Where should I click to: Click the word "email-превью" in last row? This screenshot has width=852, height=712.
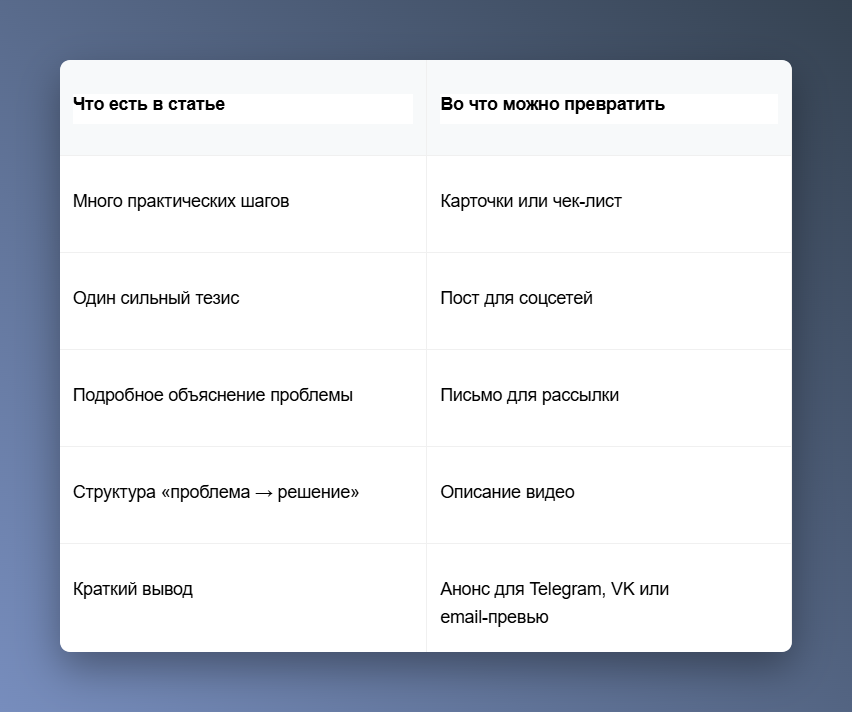click(494, 617)
